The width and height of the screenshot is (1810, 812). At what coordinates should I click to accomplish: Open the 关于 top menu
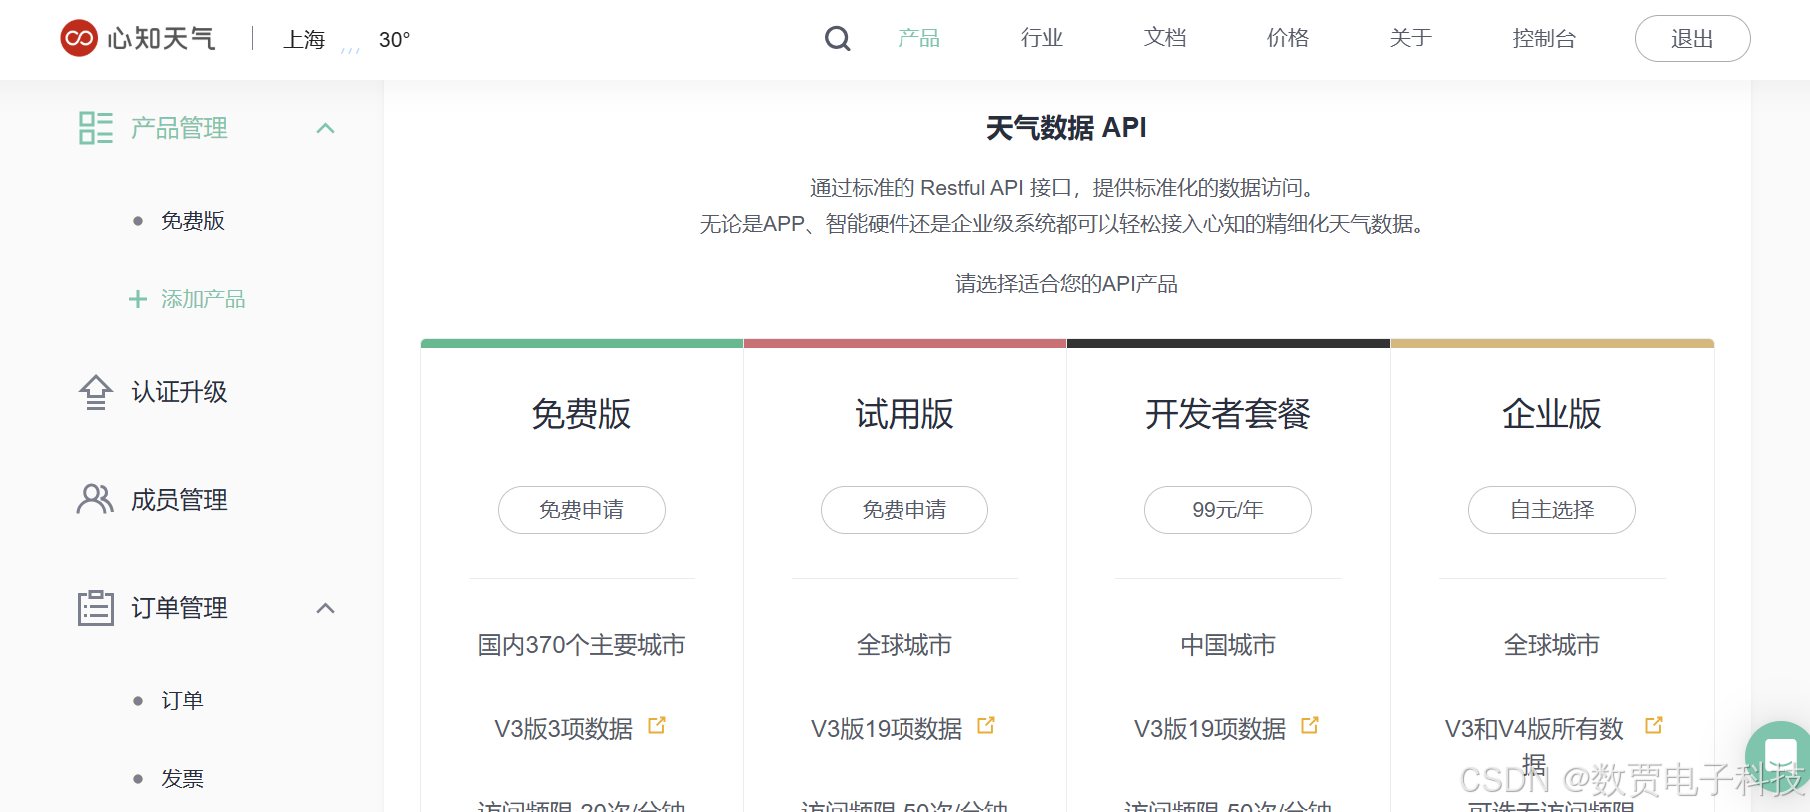(x=1411, y=38)
